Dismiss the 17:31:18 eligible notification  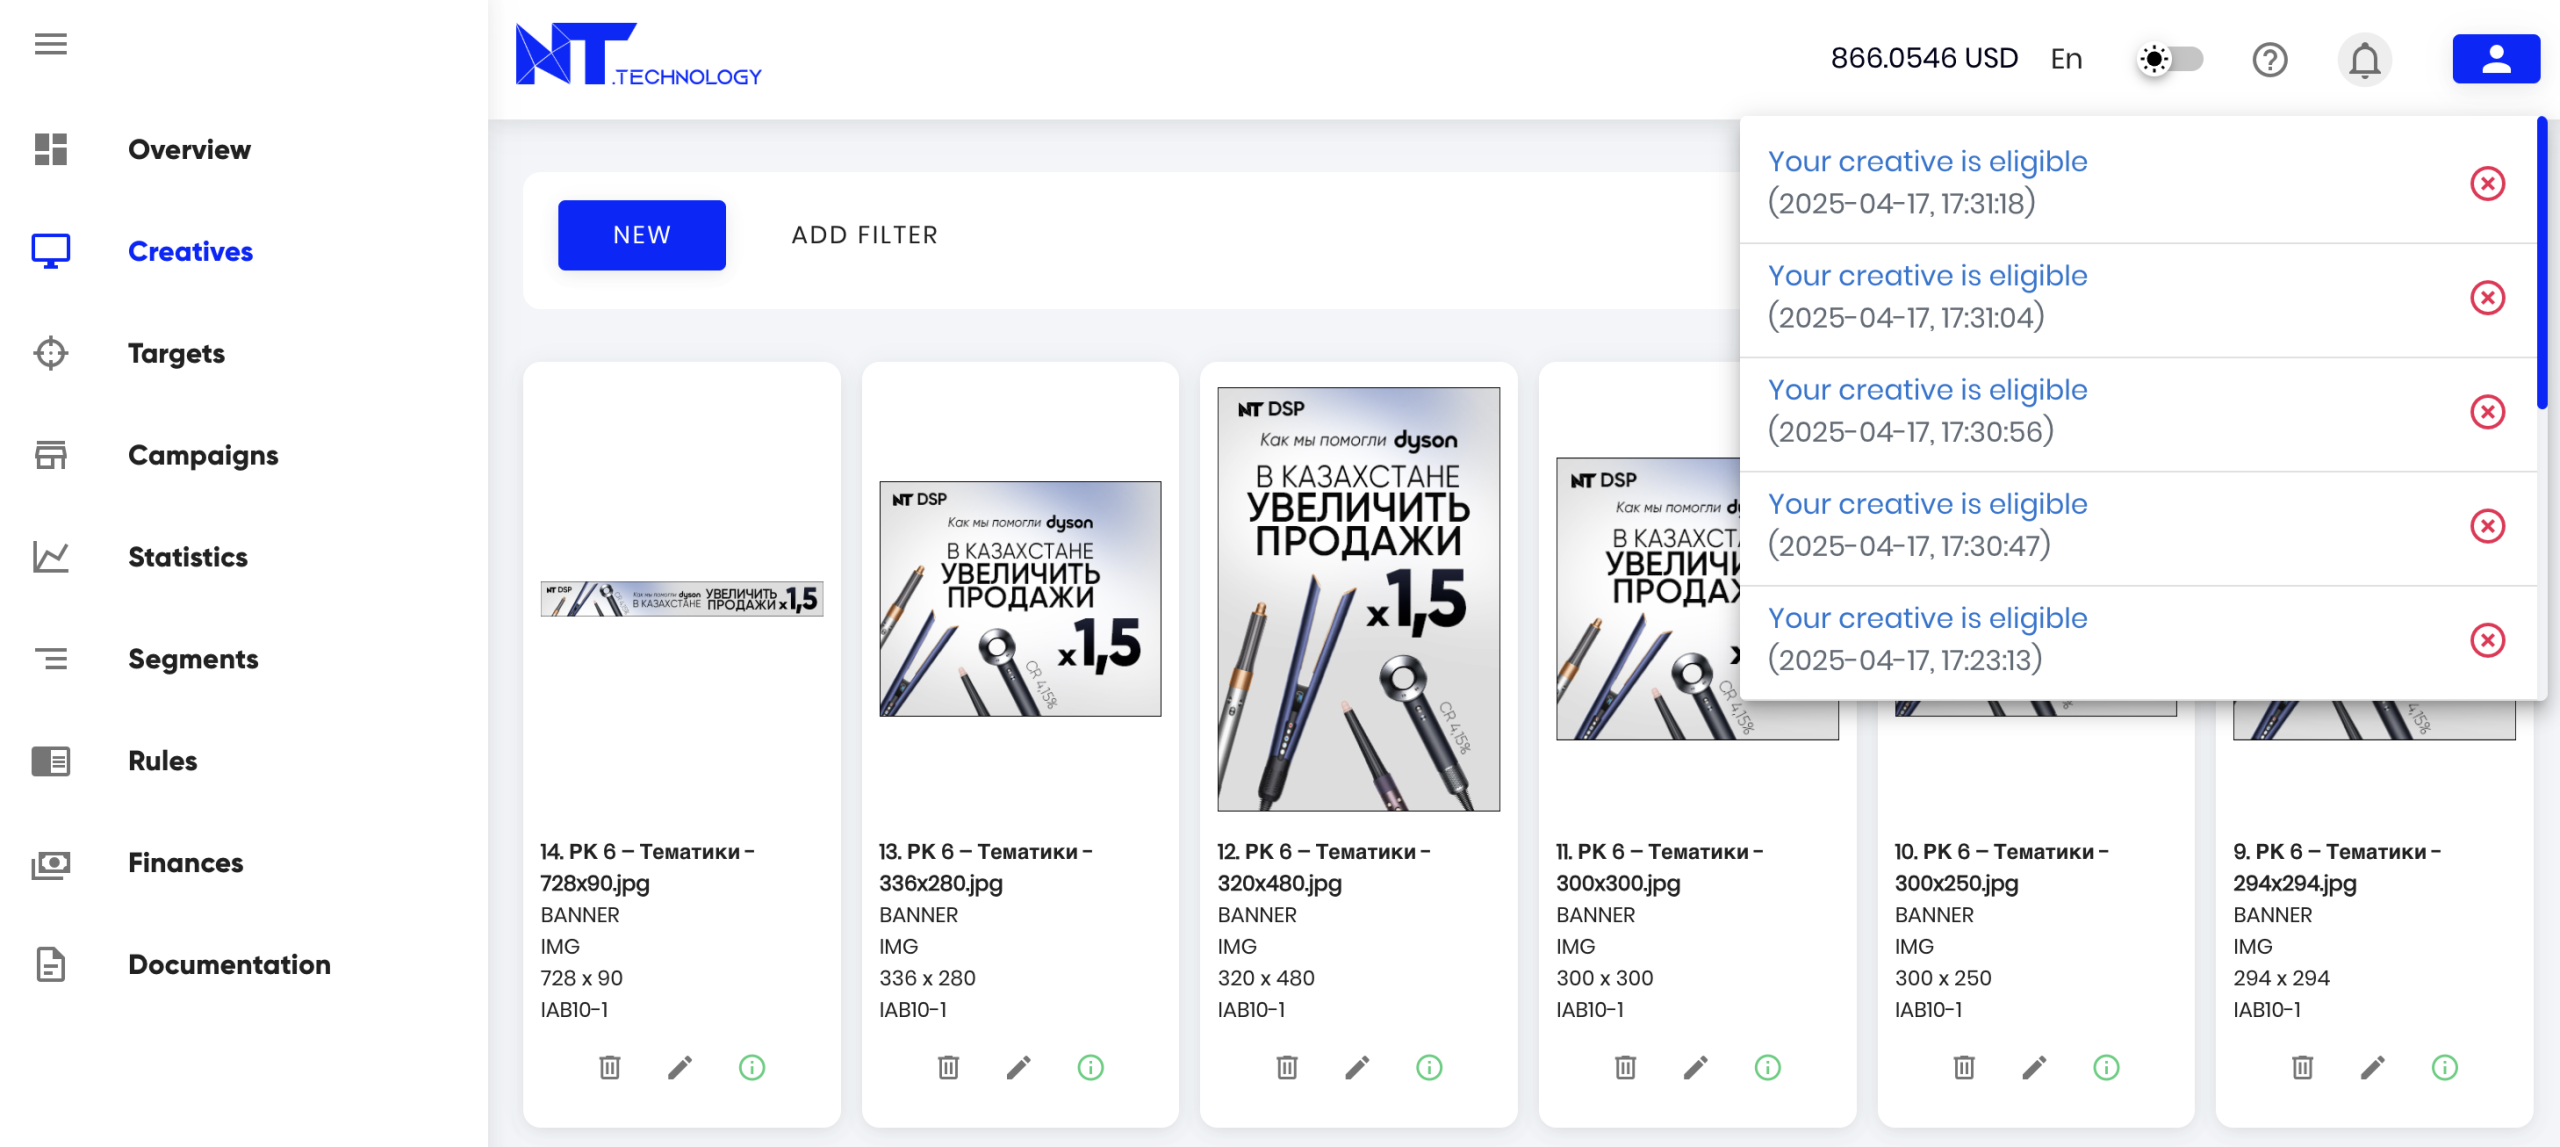[2487, 183]
